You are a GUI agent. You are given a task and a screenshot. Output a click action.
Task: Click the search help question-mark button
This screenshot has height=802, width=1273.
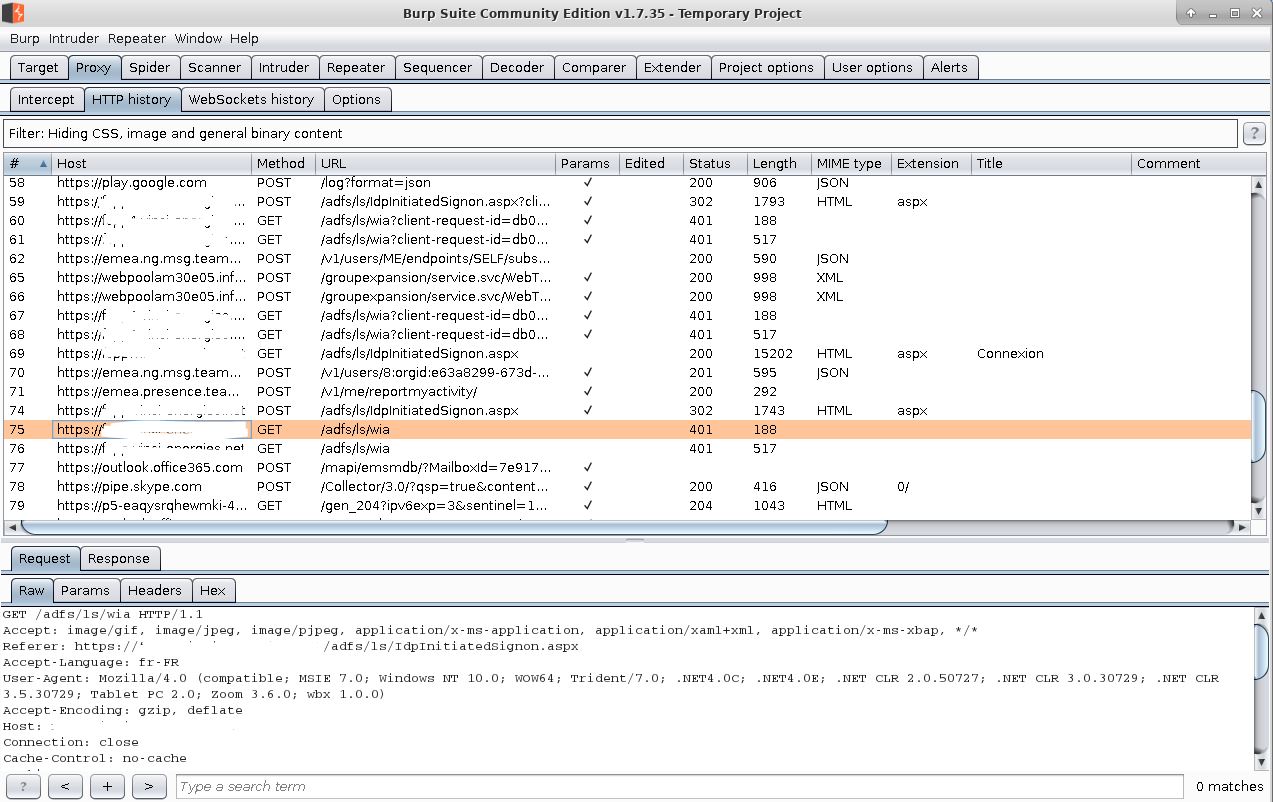pos(23,787)
